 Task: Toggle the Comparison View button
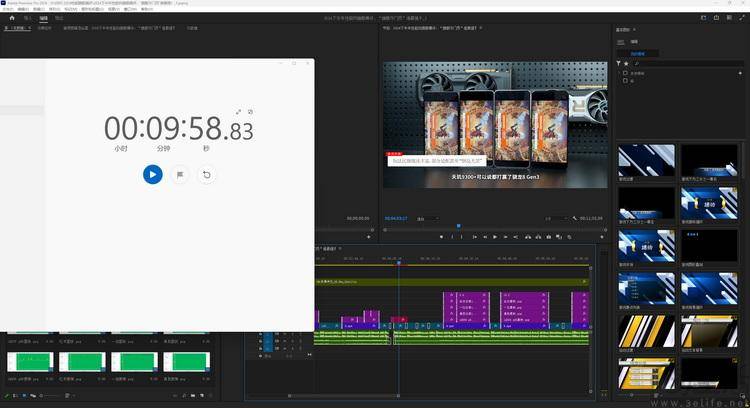pos(559,237)
